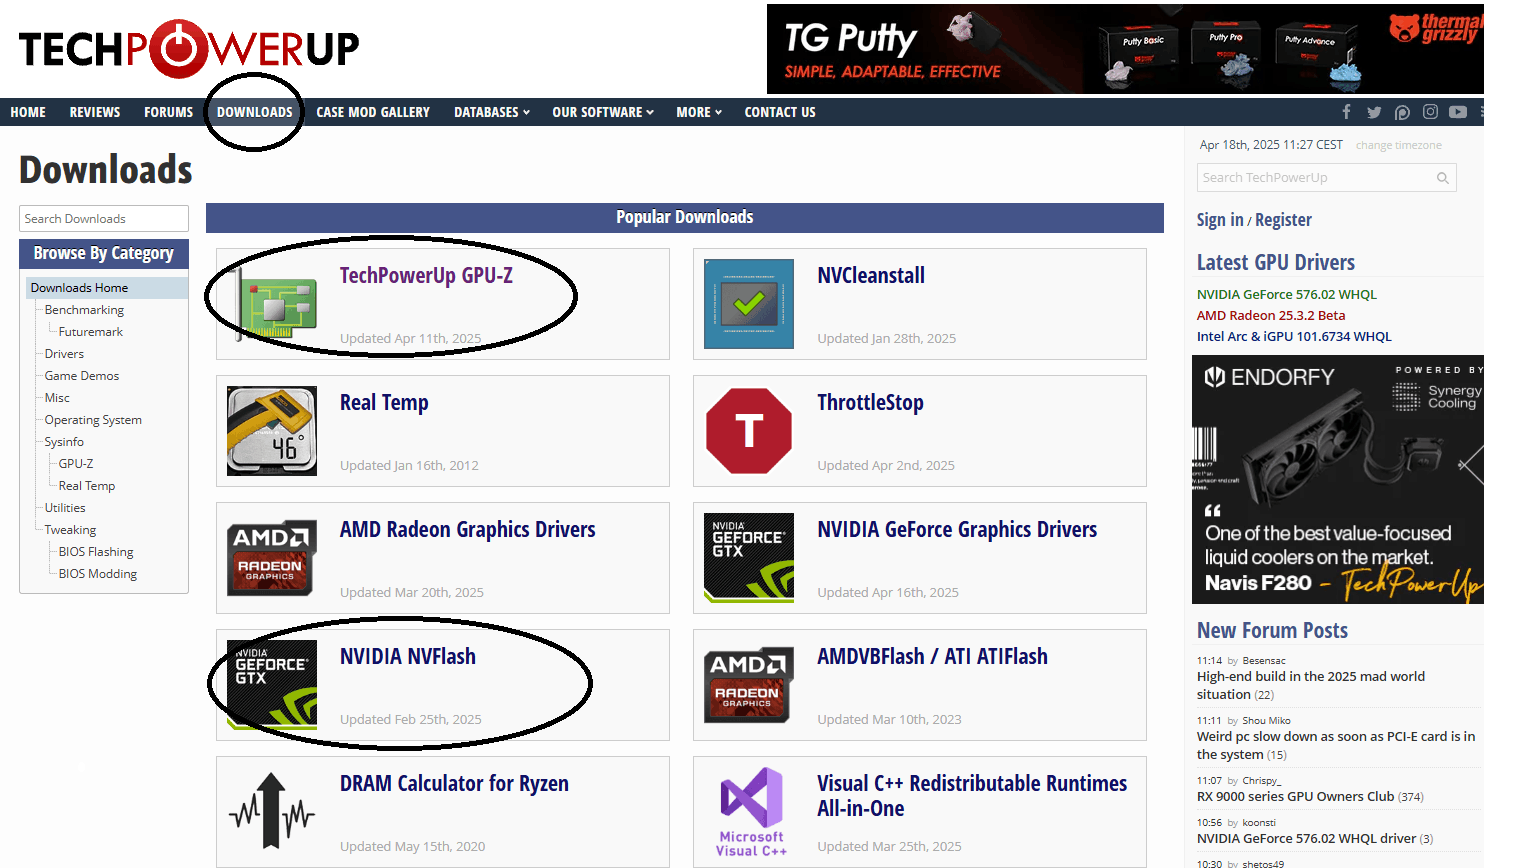1536x868 pixels.
Task: Open the NVCleanstall download link
Action: (871, 276)
